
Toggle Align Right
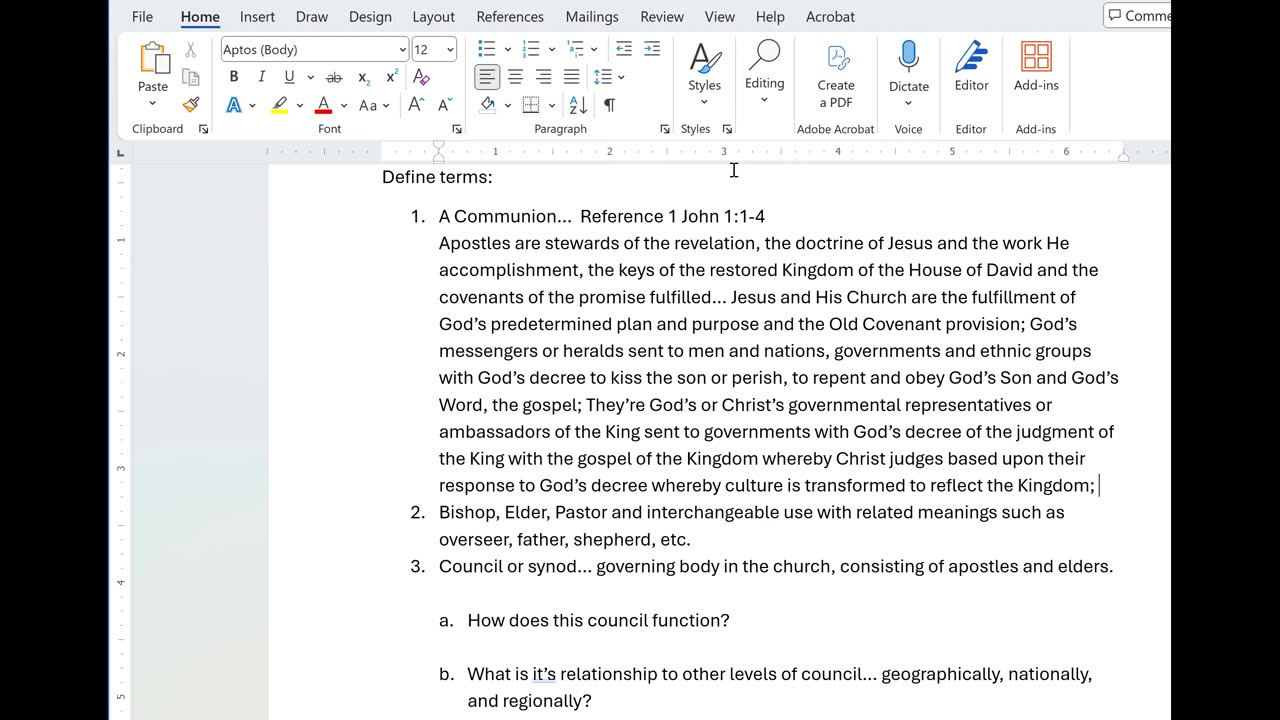(x=543, y=77)
